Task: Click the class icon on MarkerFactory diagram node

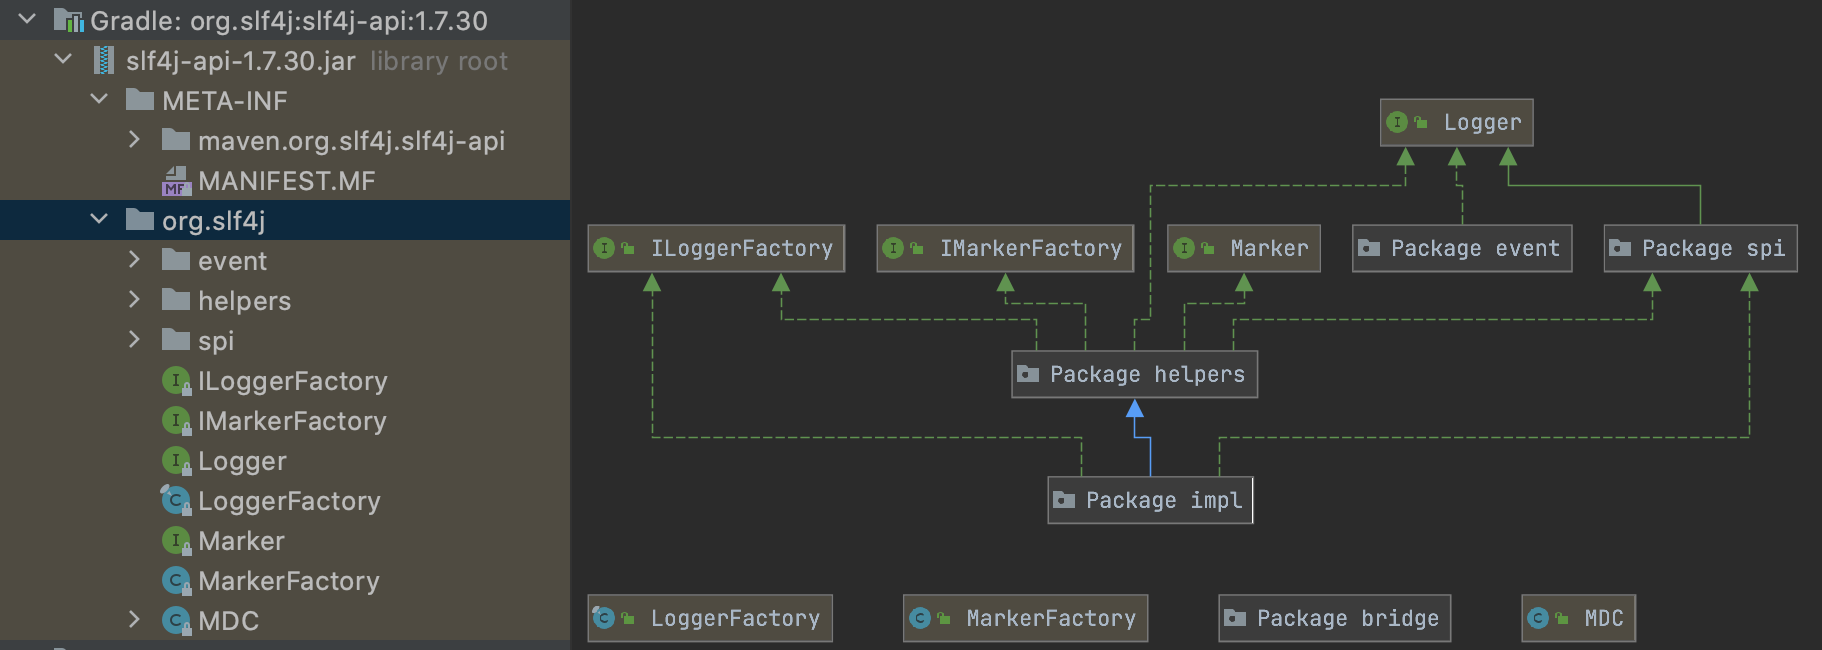Action: [x=920, y=618]
